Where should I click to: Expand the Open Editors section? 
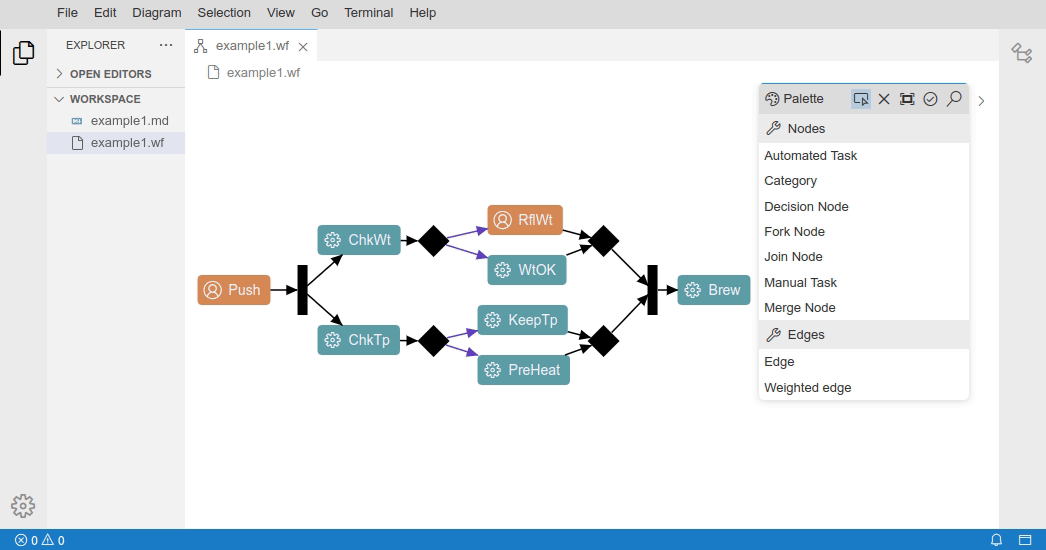tap(110, 74)
